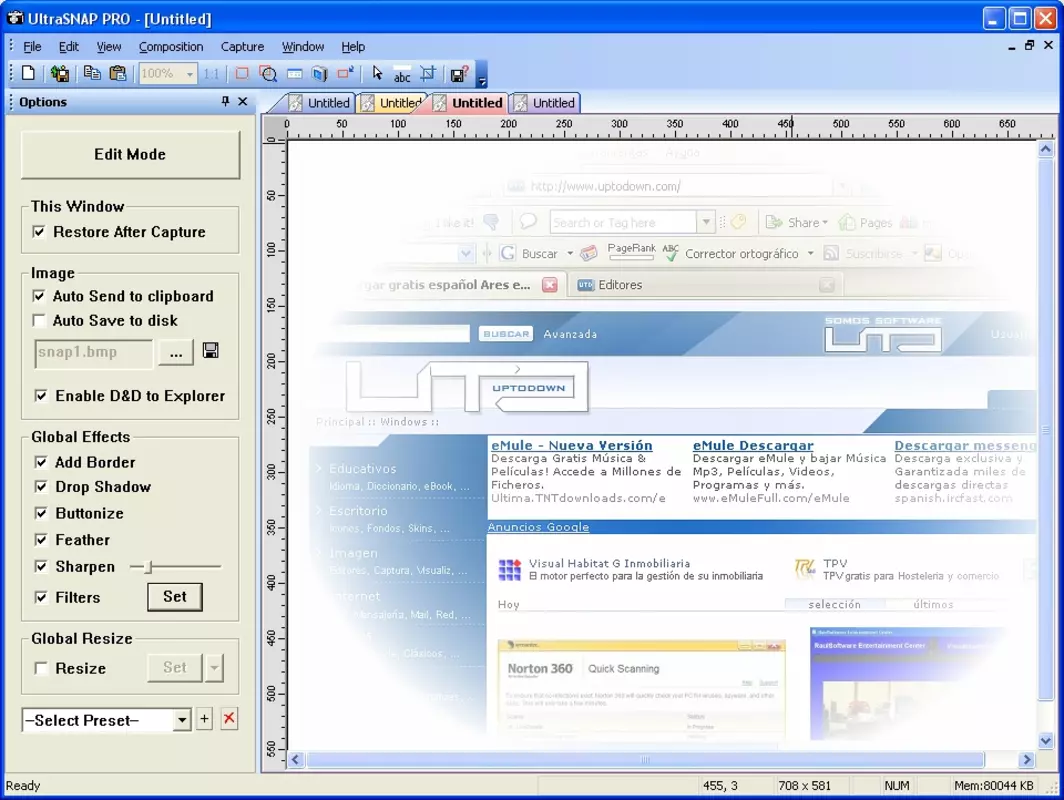Viewport: 1064px width, 800px height.
Task: Toggle the Feather checkbox
Action: coord(41,540)
